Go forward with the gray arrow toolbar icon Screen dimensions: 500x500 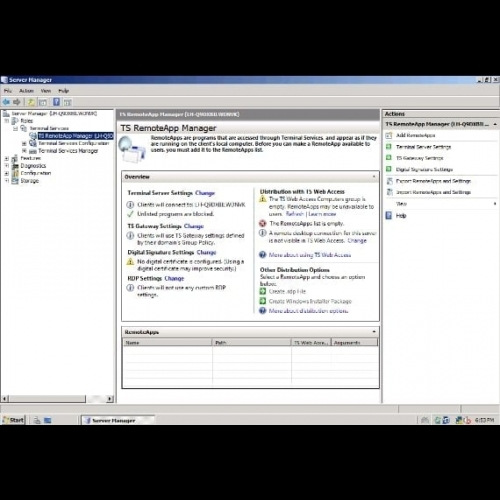tap(17, 102)
